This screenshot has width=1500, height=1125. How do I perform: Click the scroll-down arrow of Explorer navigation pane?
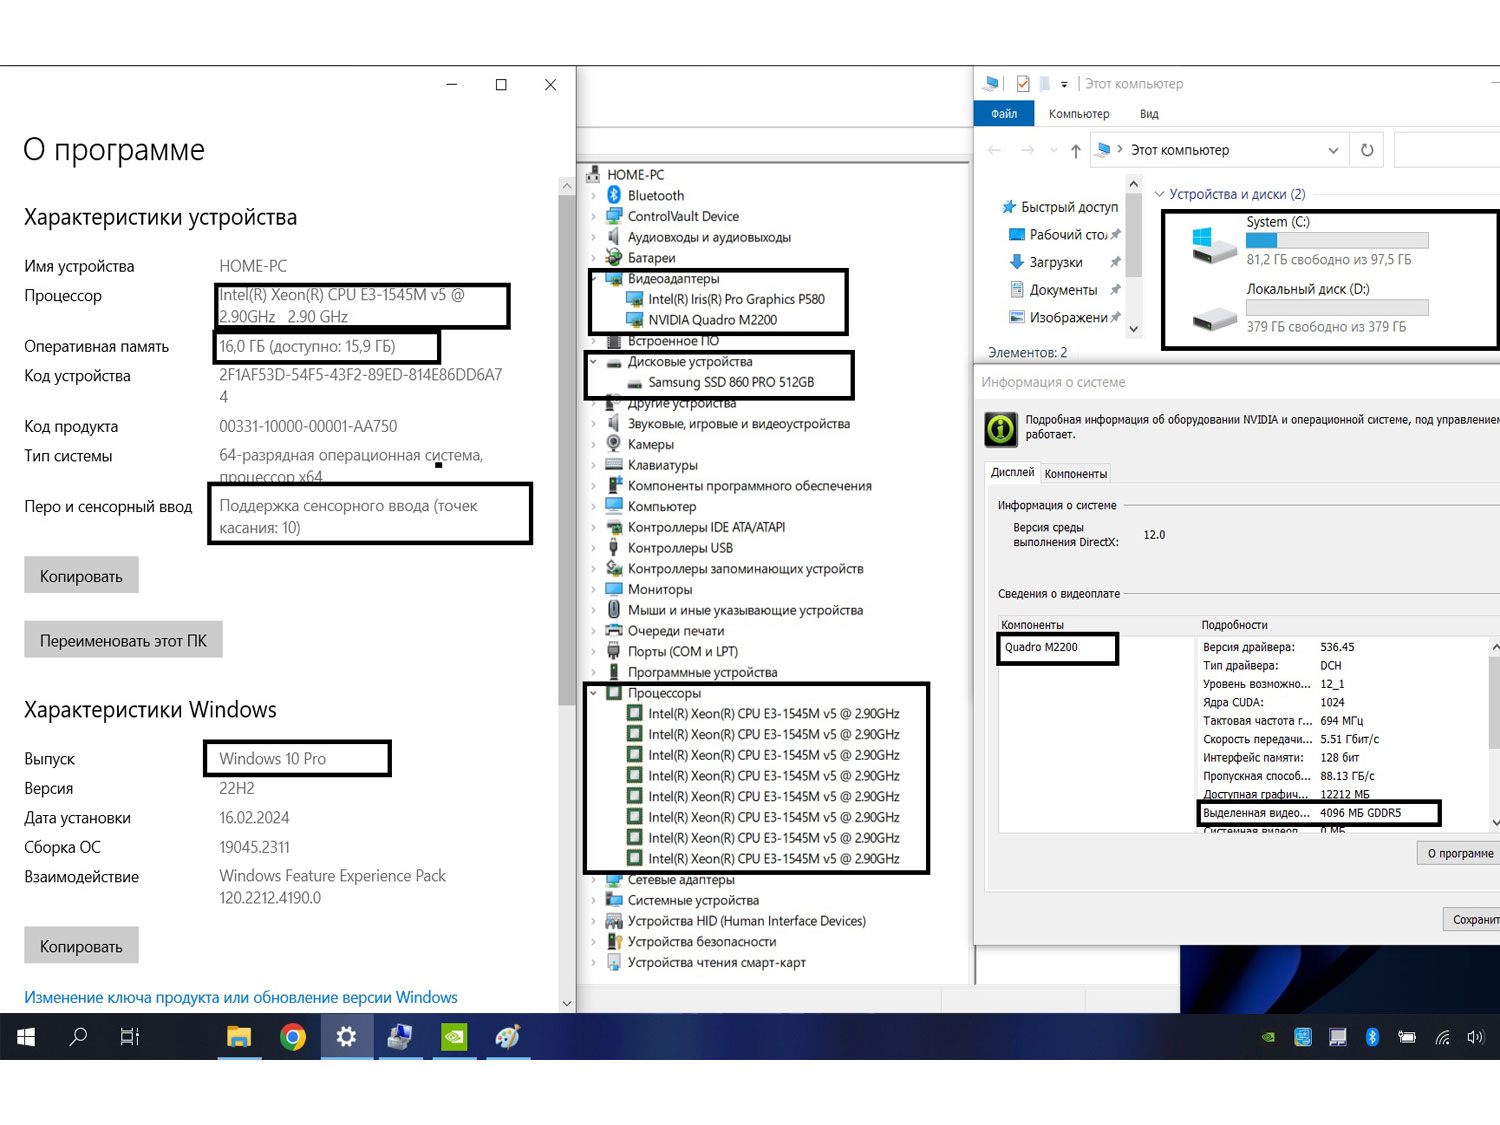click(x=1133, y=328)
